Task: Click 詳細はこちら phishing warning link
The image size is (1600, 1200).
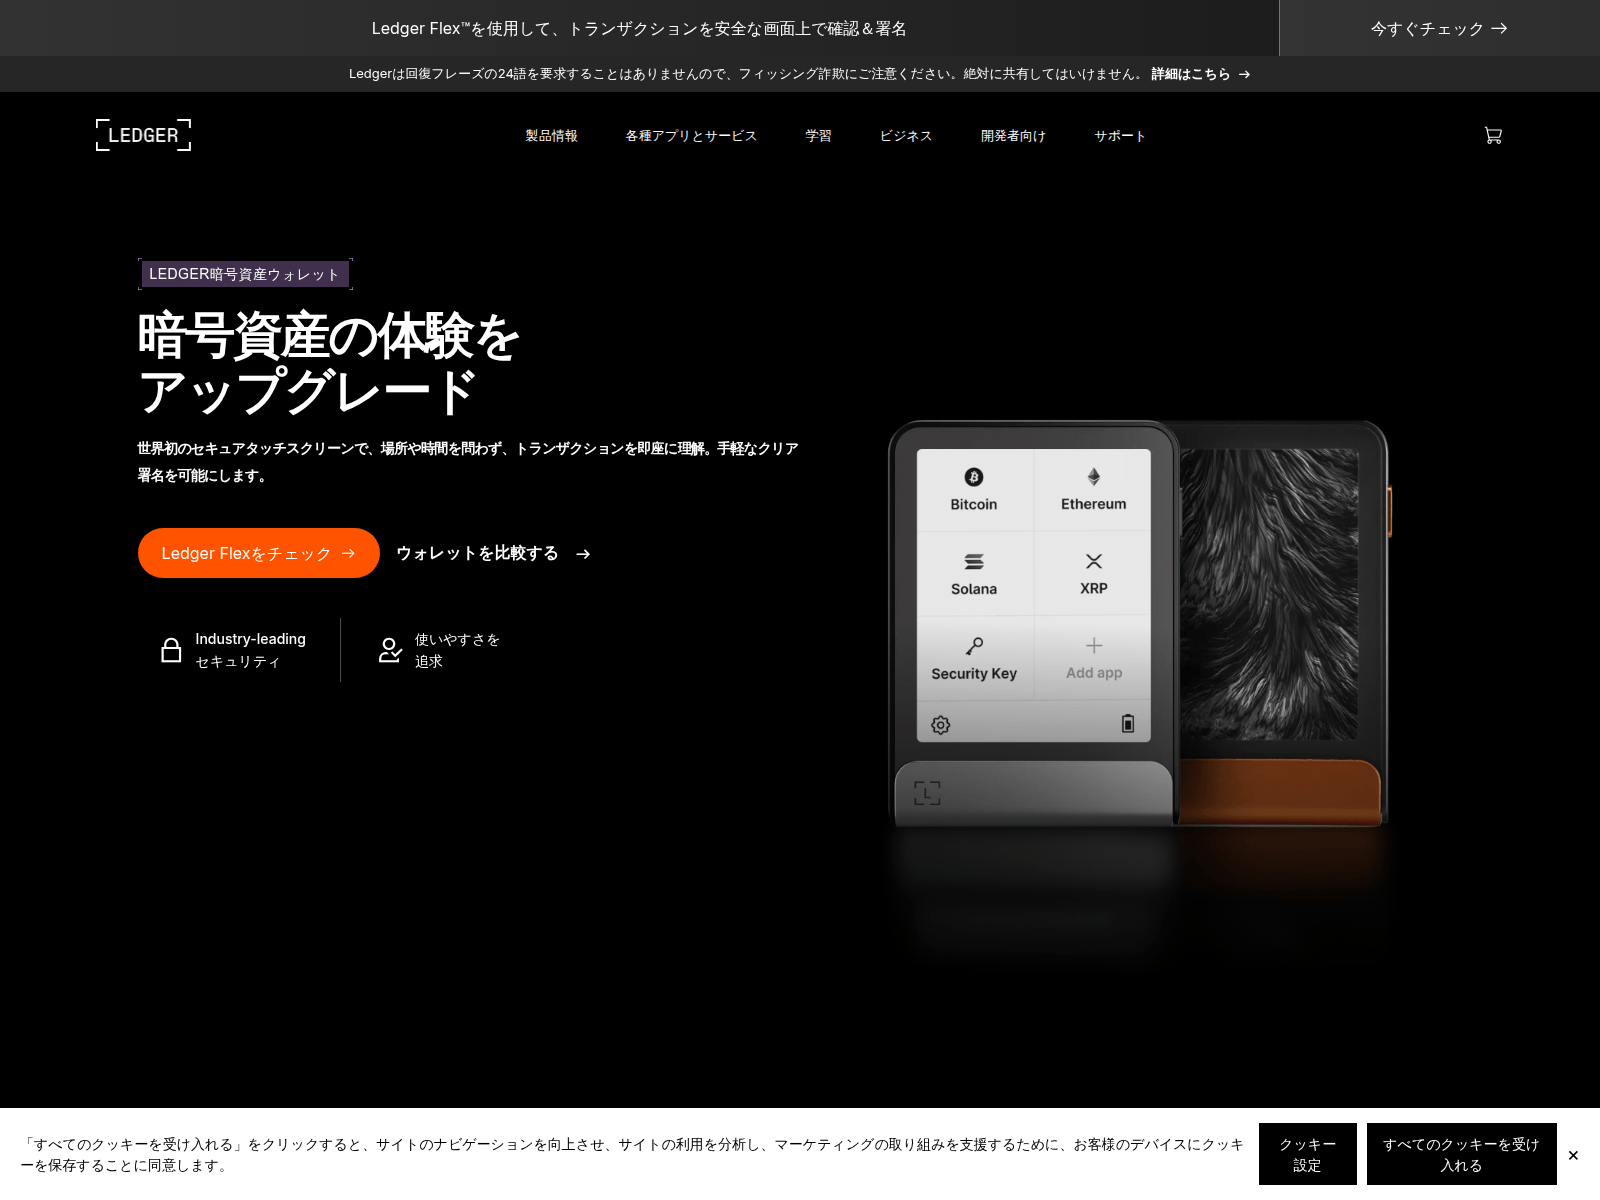Action: [x=1200, y=74]
